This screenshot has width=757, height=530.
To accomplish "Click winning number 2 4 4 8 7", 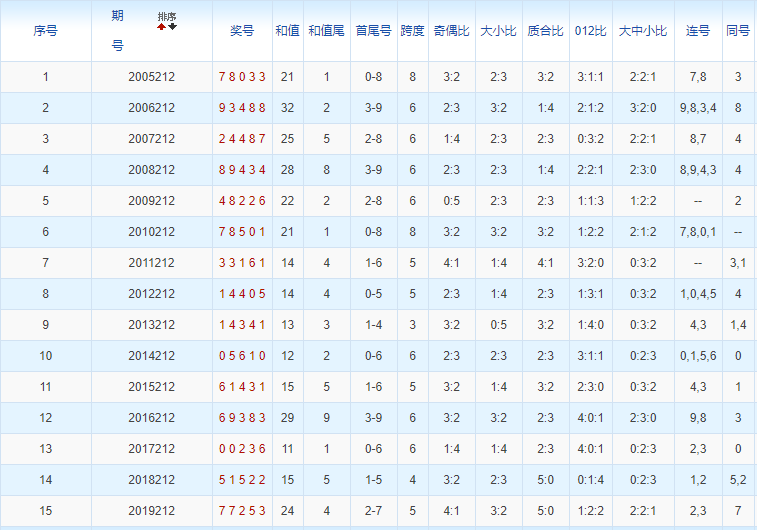I will point(242,139).
